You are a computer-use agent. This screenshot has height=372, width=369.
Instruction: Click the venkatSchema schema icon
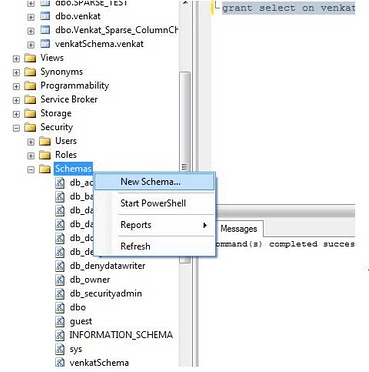[x=60, y=363]
